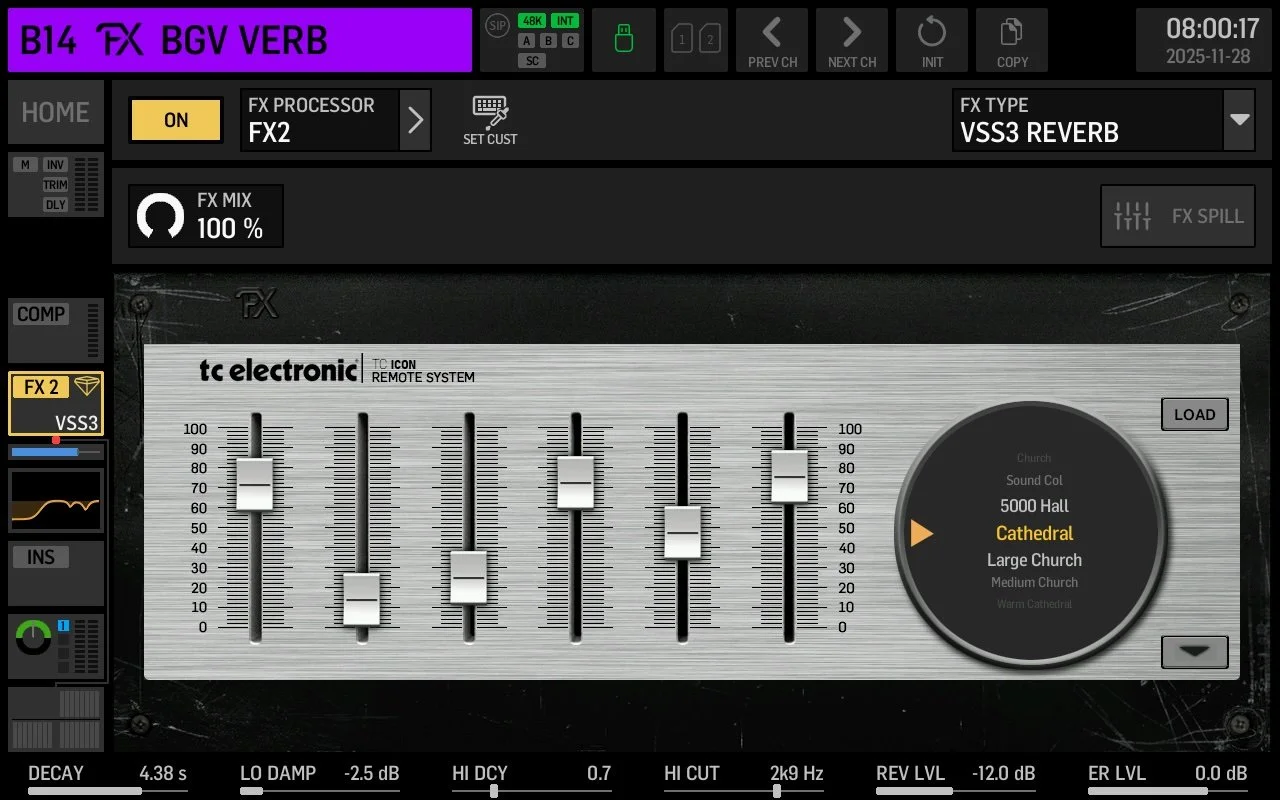The height and width of the screenshot is (800, 1280).
Task: Click the SET CUST keyboard icon
Action: 490,120
